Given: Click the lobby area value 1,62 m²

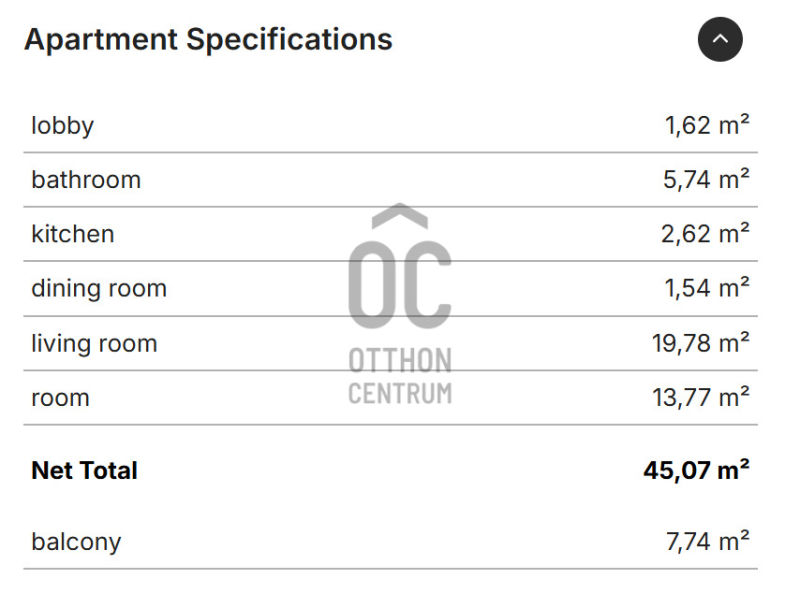Looking at the screenshot, I should pos(707,125).
